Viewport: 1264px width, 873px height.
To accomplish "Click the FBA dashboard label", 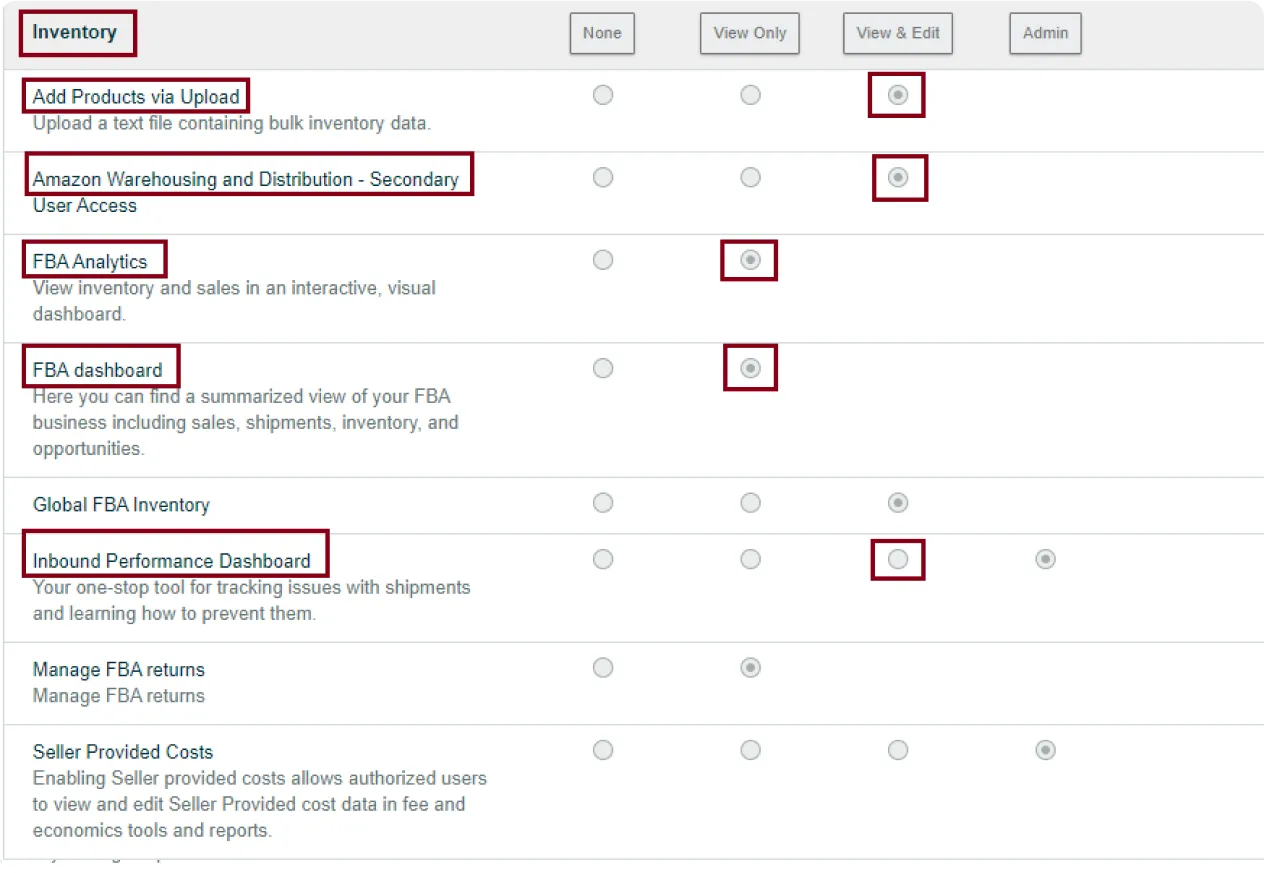I will (97, 370).
